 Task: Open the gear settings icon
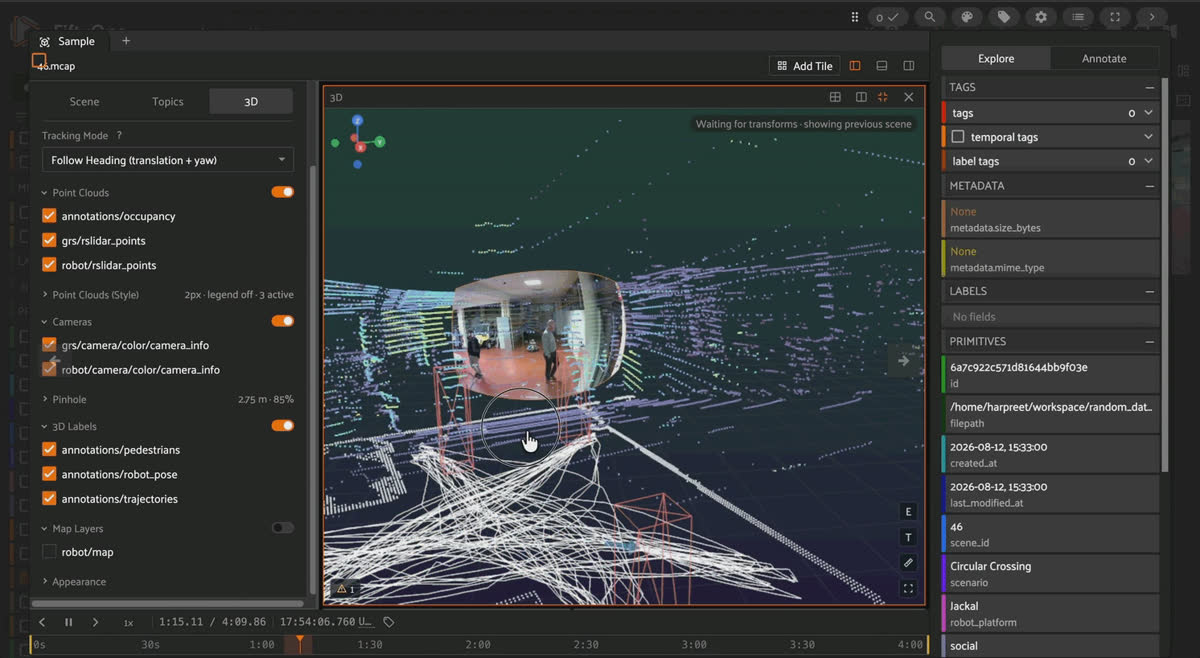coord(1041,17)
